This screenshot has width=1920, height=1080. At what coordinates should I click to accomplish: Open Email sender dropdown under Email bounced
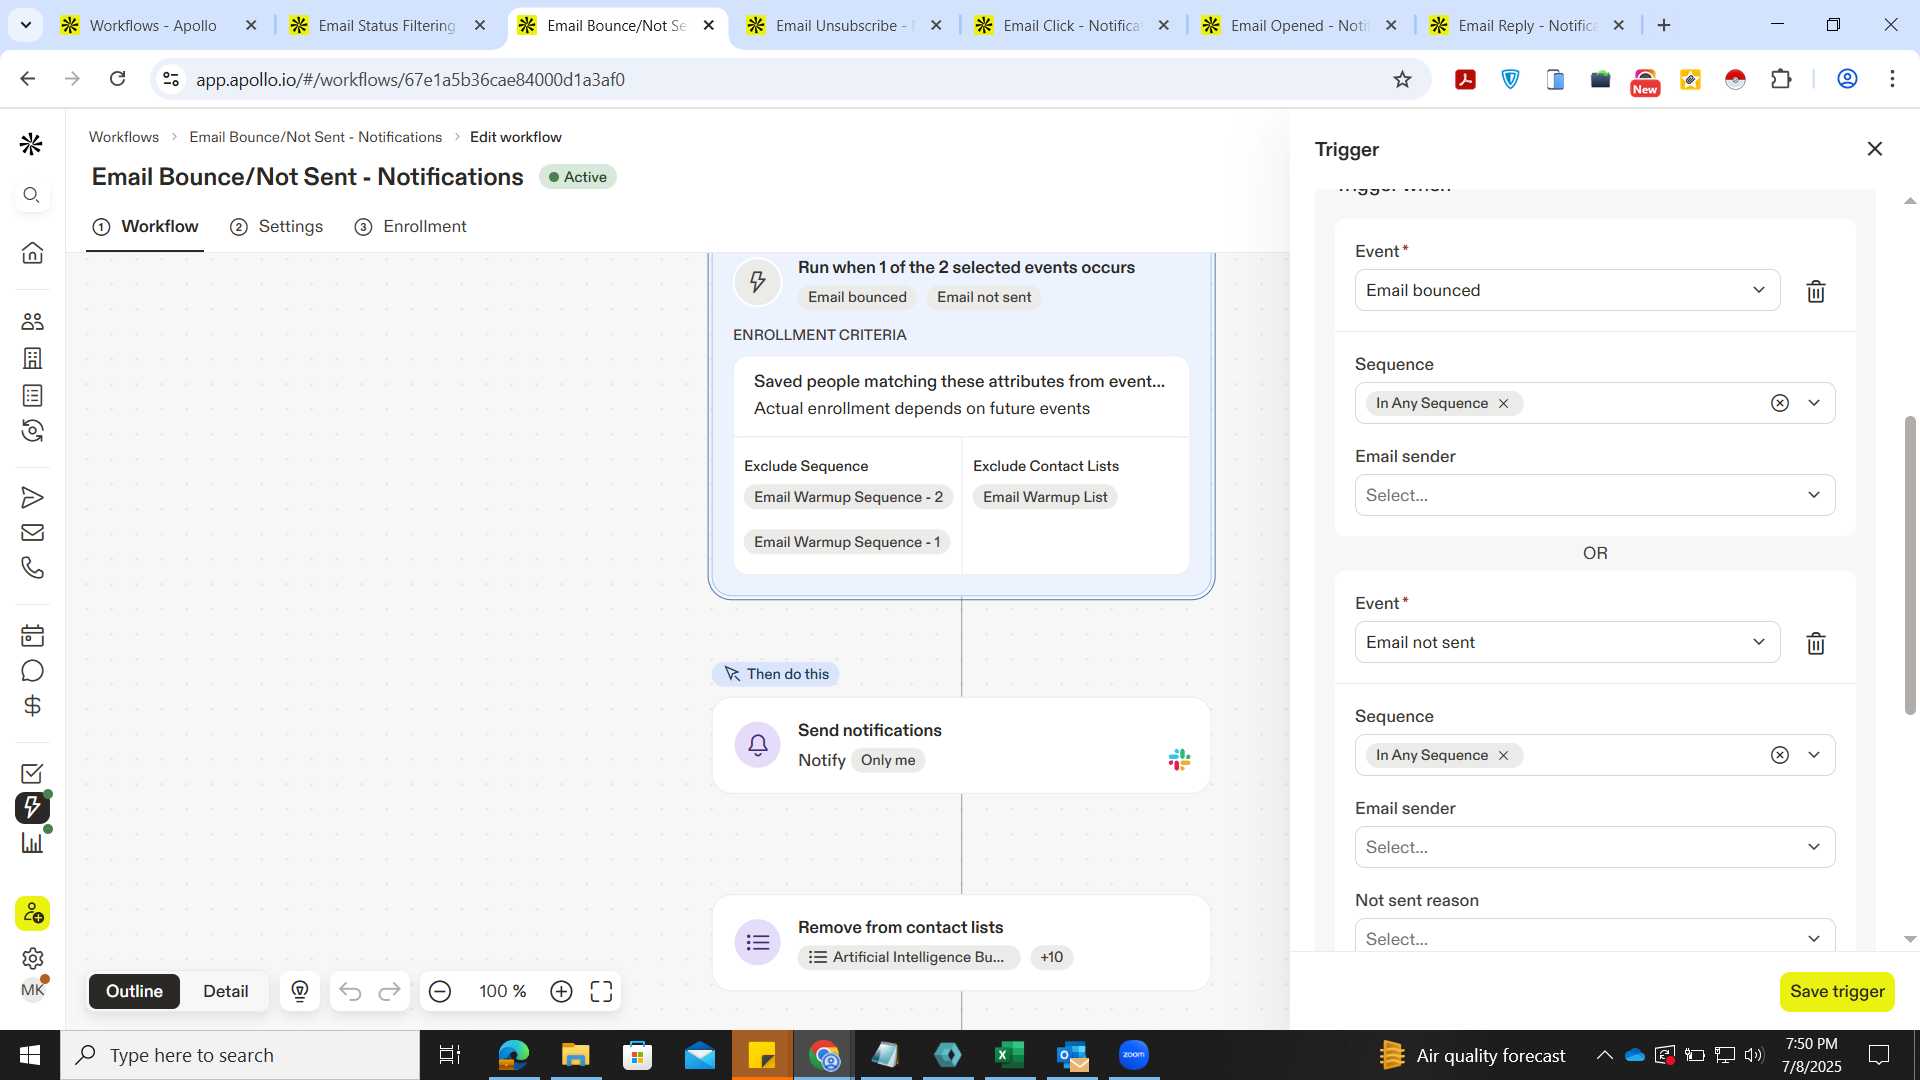click(1595, 495)
